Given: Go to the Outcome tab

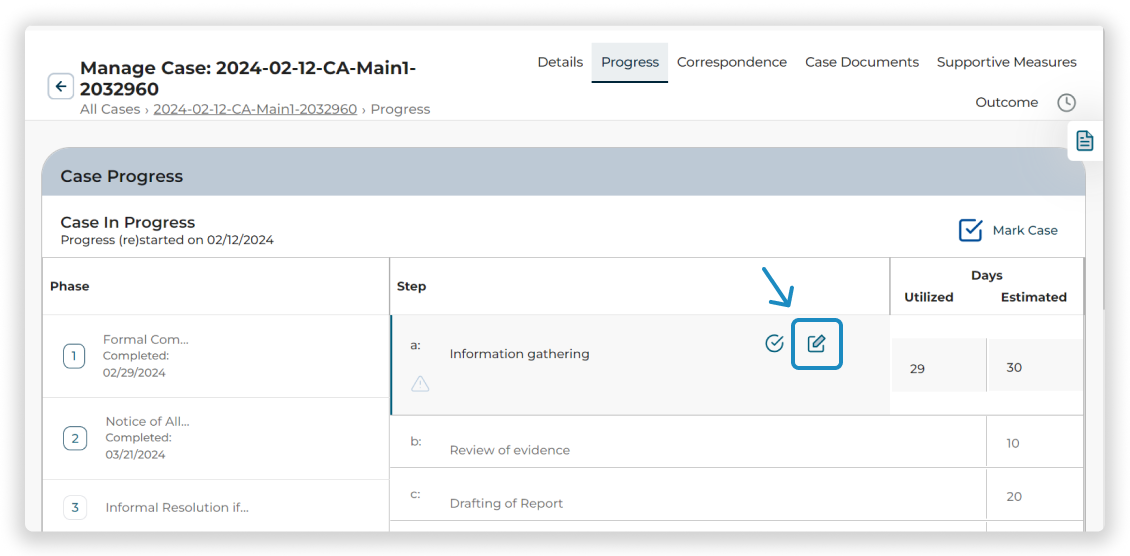Looking at the screenshot, I should coord(1006,102).
